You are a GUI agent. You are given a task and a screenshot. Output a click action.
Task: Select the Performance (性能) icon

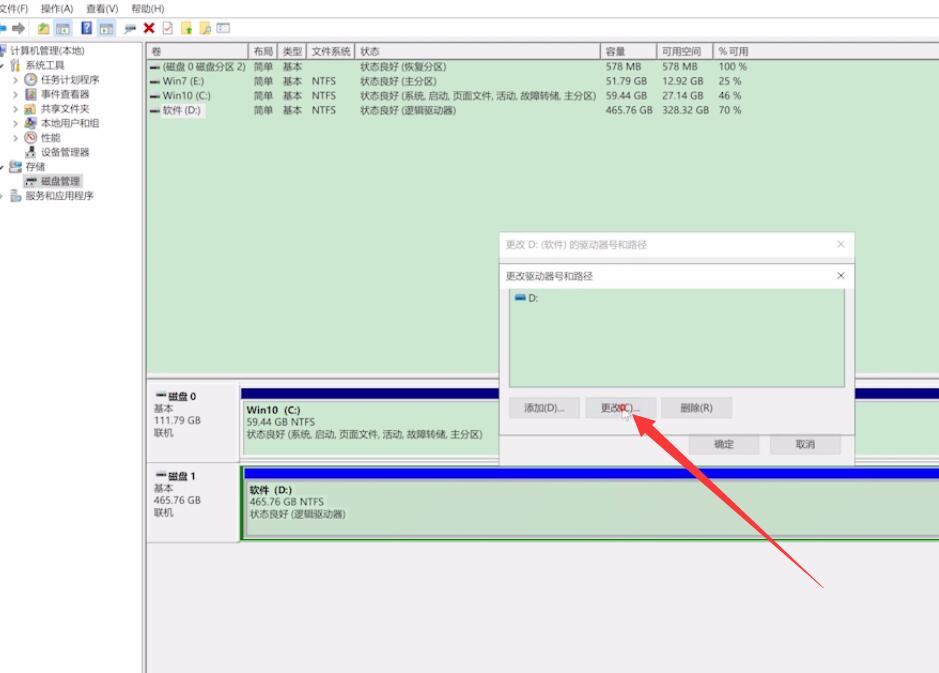[x=31, y=137]
